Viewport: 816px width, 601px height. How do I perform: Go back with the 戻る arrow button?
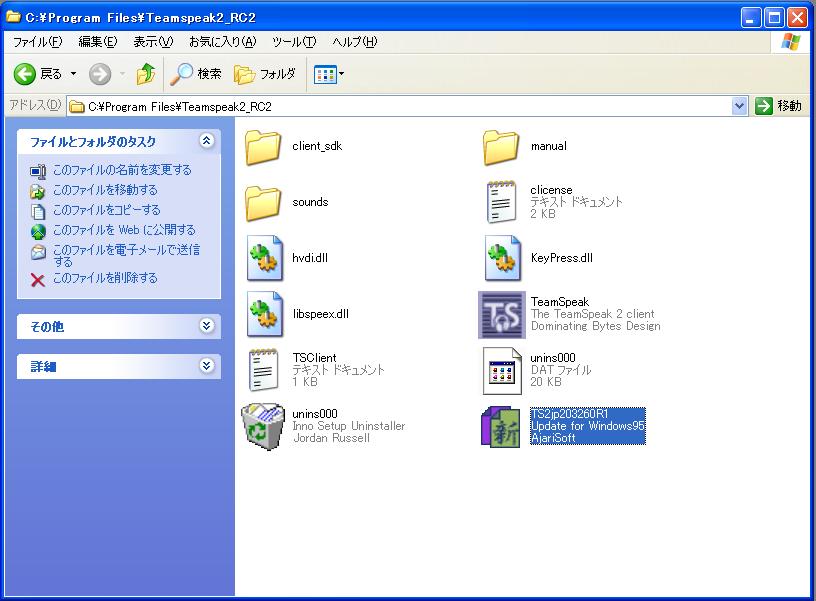[x=37, y=74]
